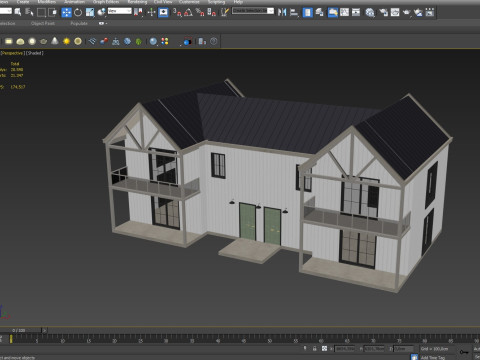Open the Material Editor
The width and height of the screenshot is (480, 360).
pyautogui.click(x=370, y=13)
